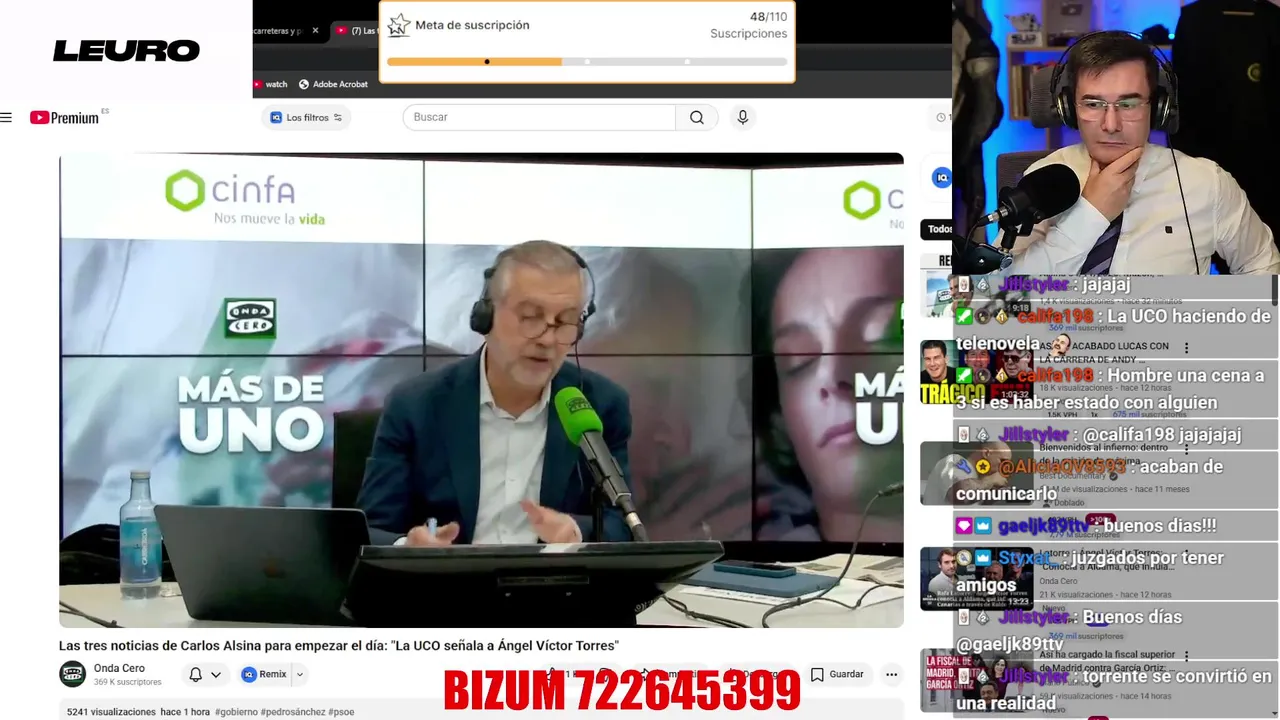Close the 'carreteras y p...' browser tab
The width and height of the screenshot is (1280, 720).
[315, 31]
